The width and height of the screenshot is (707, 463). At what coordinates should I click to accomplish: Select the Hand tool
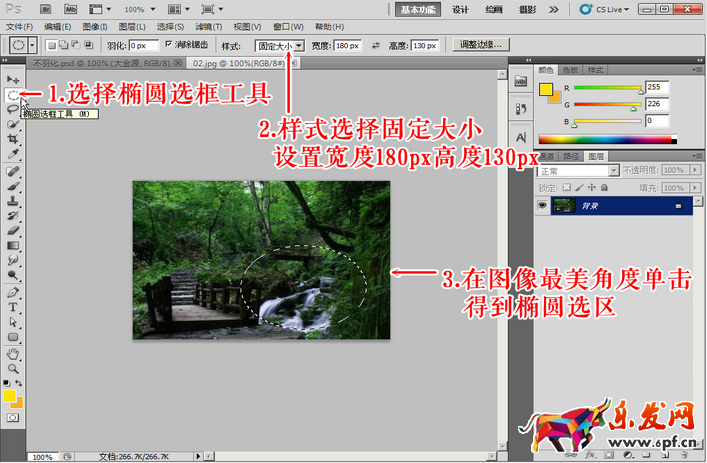coord(13,354)
